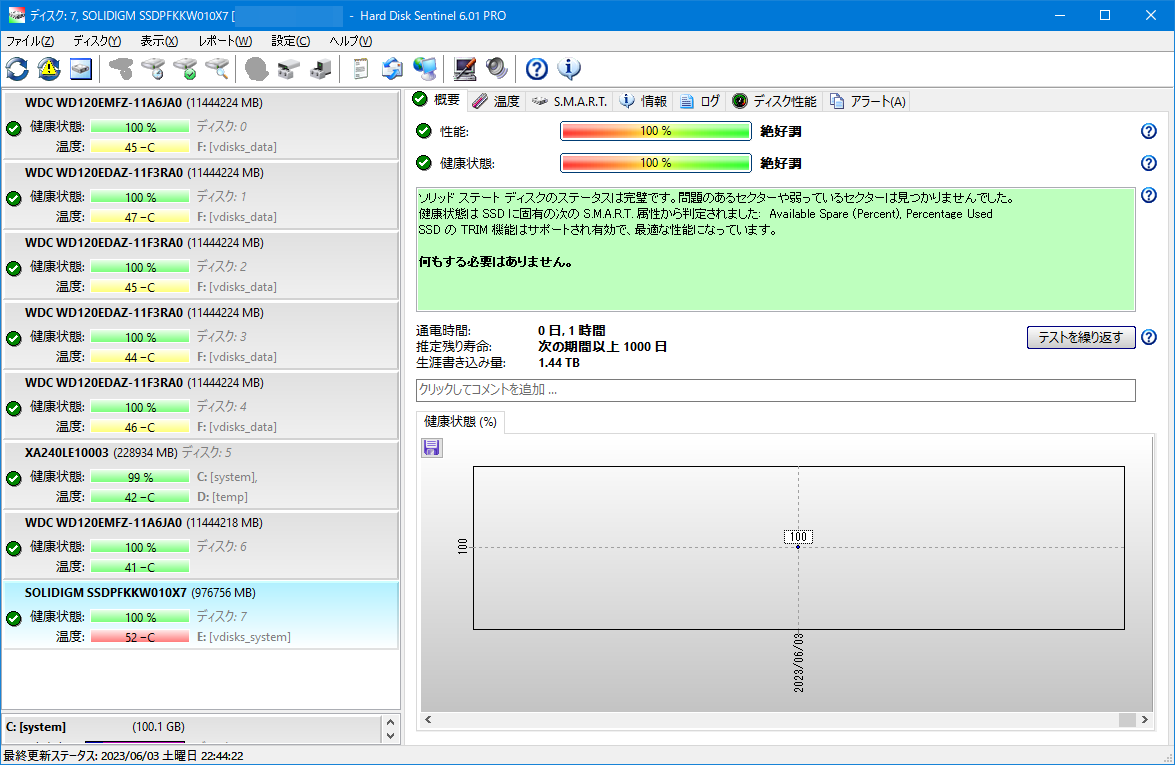The image size is (1175, 765).
Task: Open the ヘルプ menu
Action: click(351, 40)
